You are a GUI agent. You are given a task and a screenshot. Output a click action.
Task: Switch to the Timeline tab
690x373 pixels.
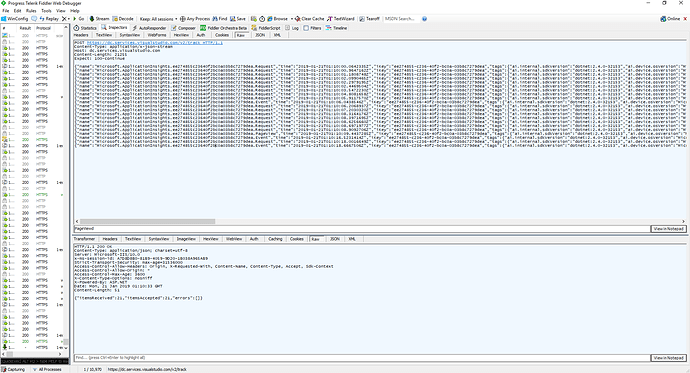(x=337, y=28)
